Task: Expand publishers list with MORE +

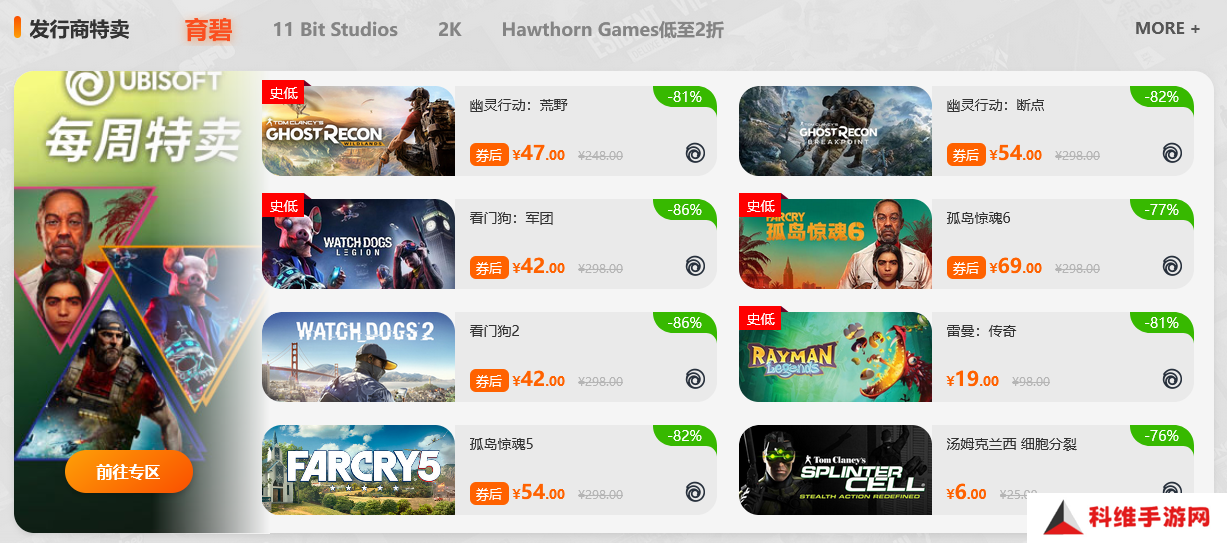Action: 1167,28
